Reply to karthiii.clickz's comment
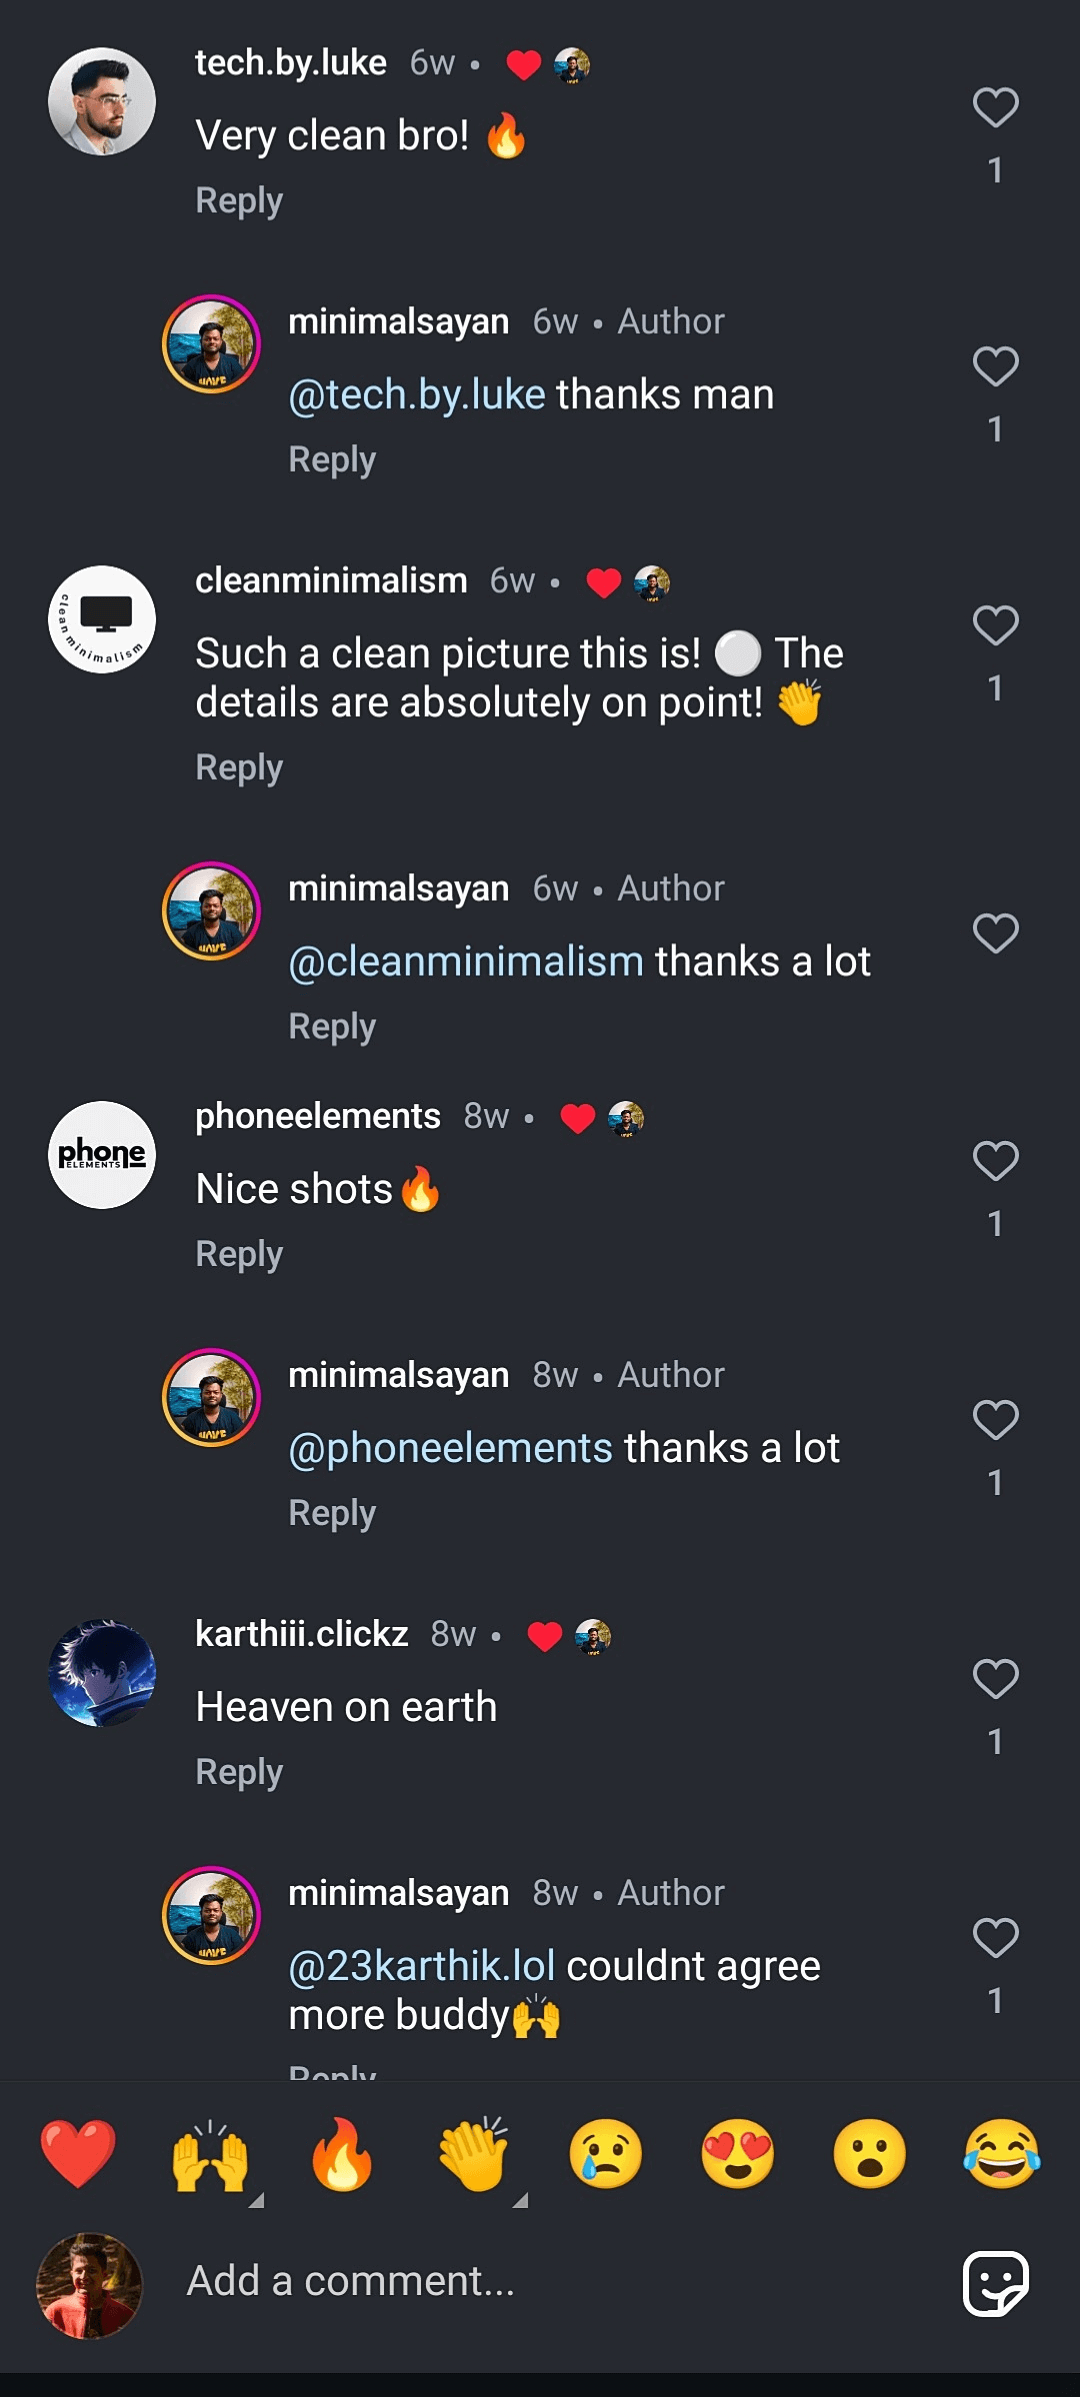Screen dimensions: 1080x2400 click(239, 1772)
